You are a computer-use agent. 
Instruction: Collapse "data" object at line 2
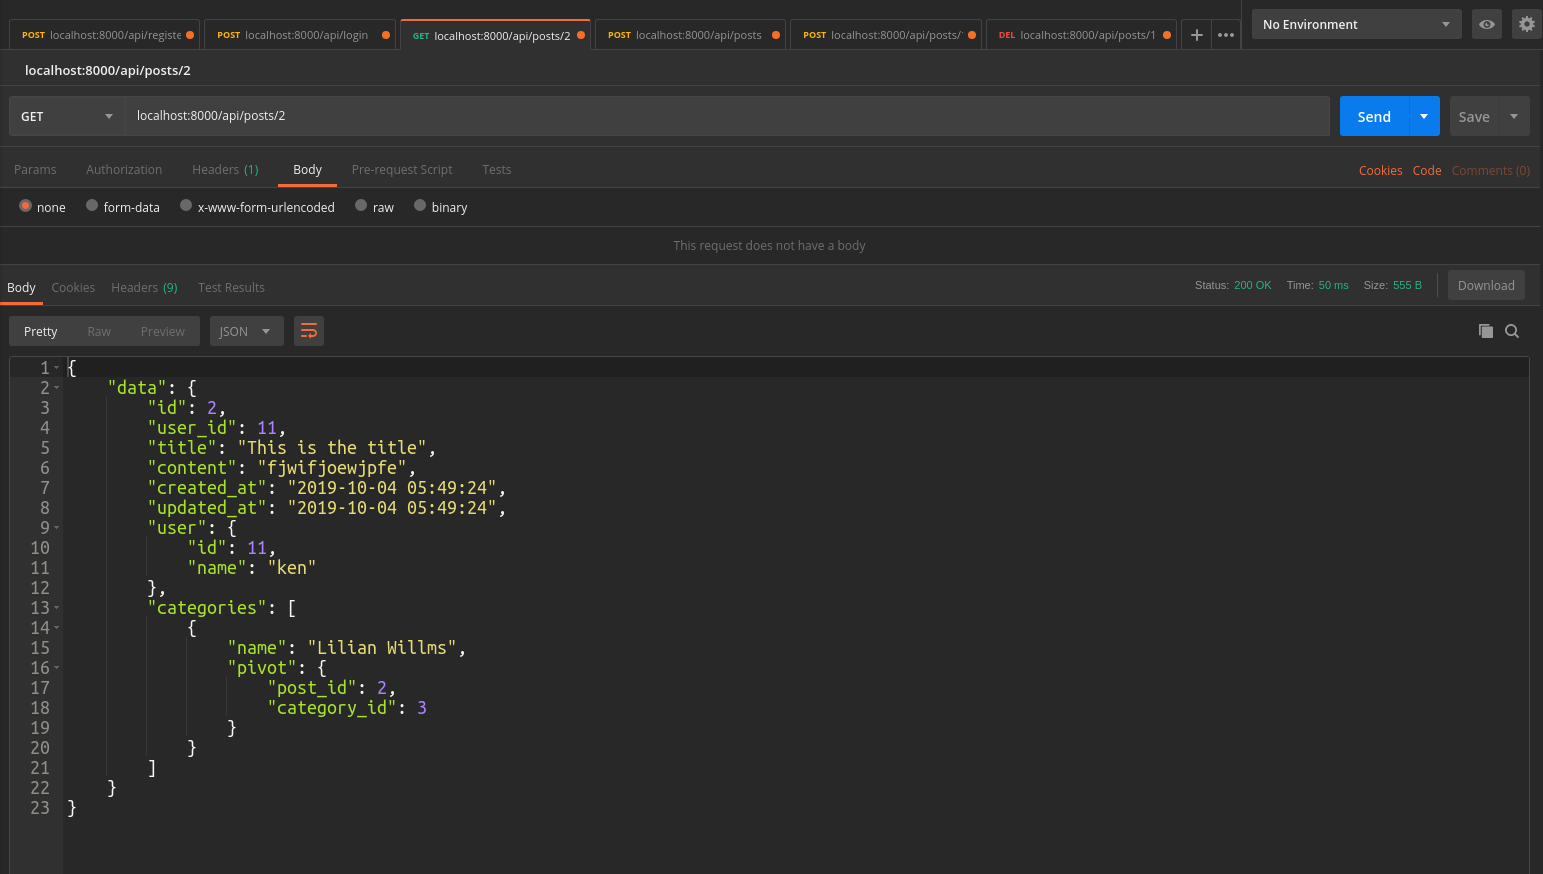(x=57, y=388)
